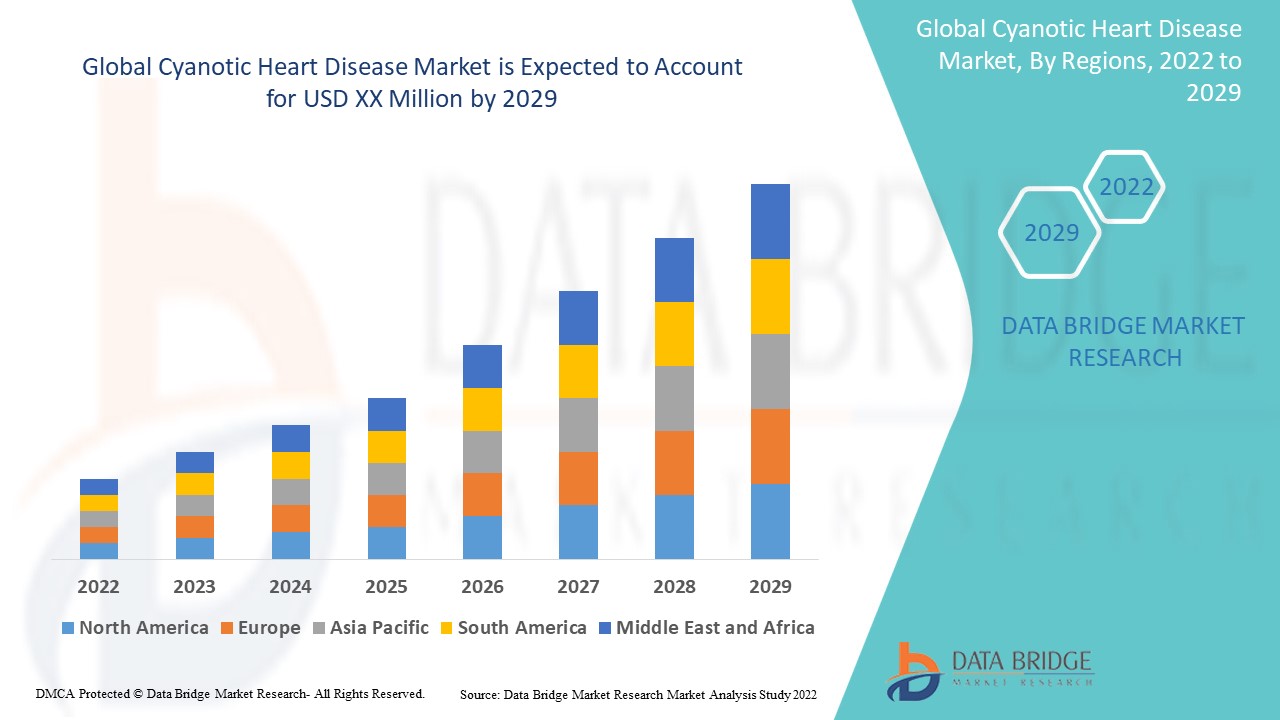
Task: Select the 2022 stacked bar
Action: pyautogui.click(x=99, y=518)
